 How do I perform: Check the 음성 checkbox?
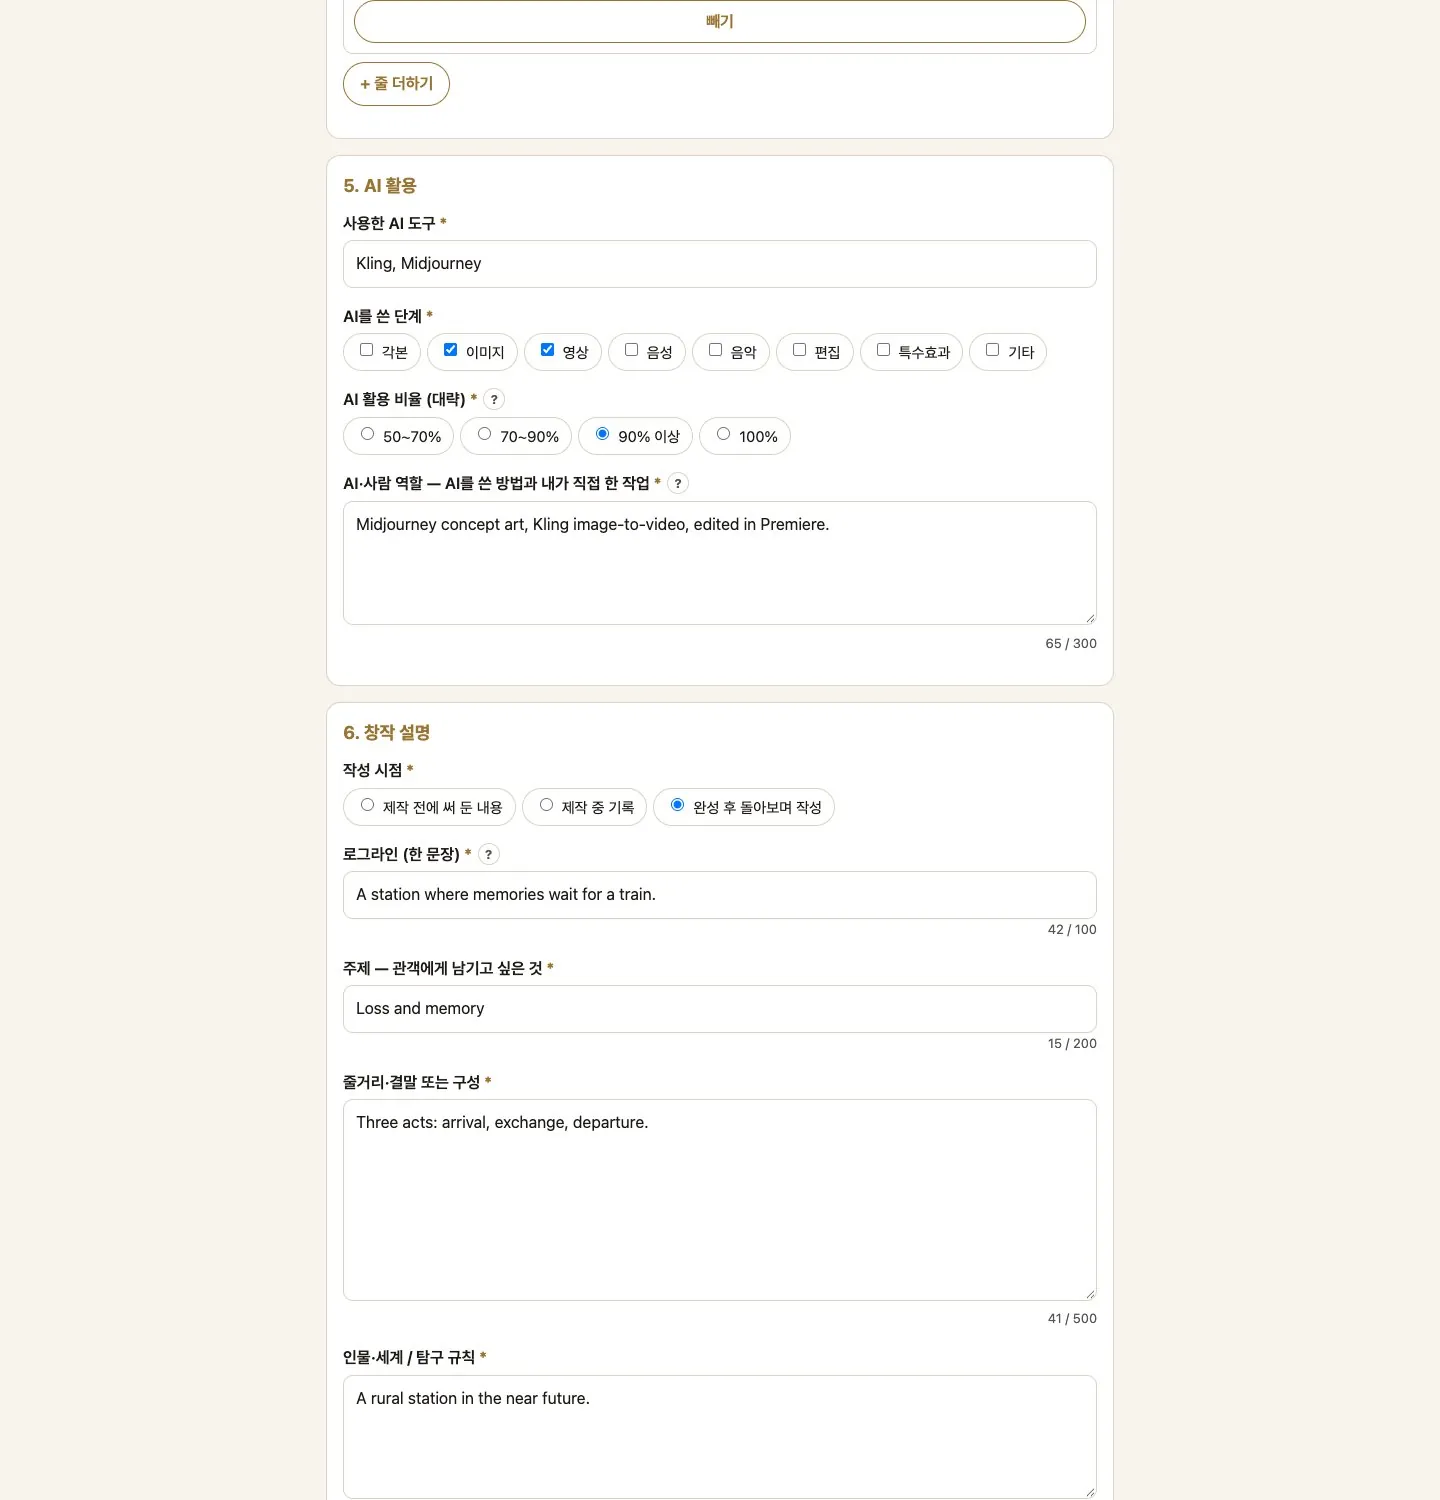pyautogui.click(x=631, y=350)
